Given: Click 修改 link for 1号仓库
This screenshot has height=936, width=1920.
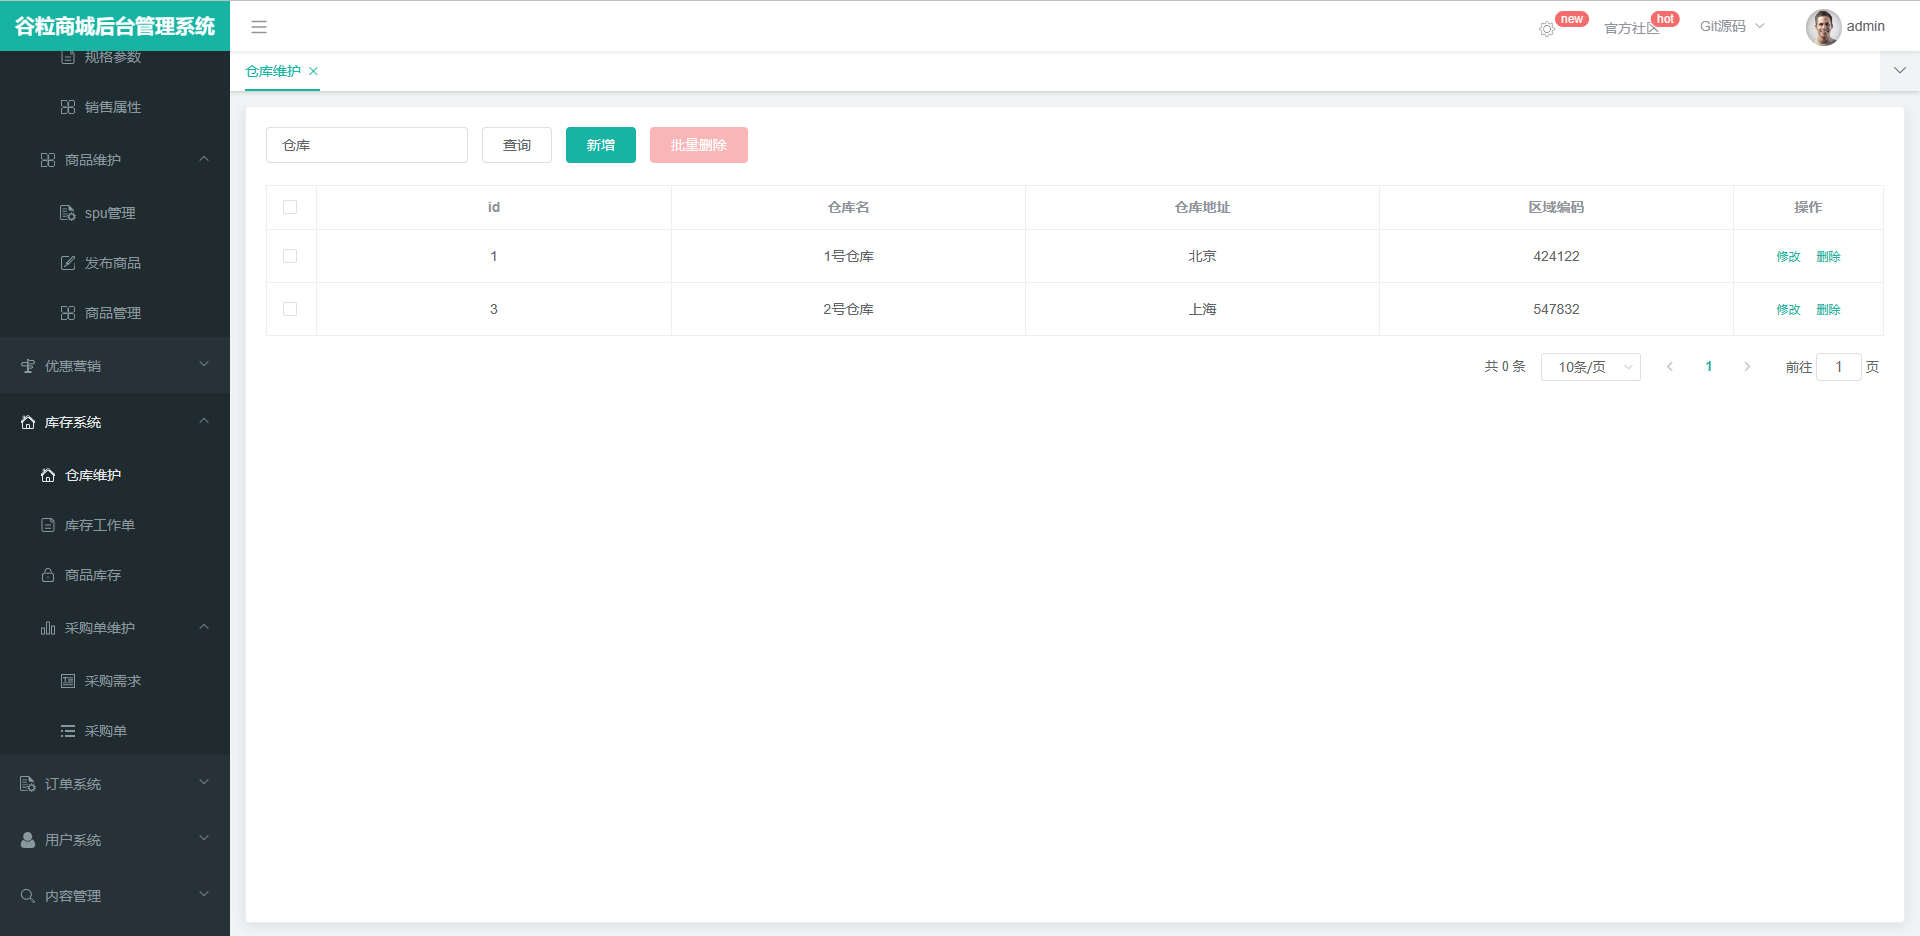Looking at the screenshot, I should (1788, 257).
